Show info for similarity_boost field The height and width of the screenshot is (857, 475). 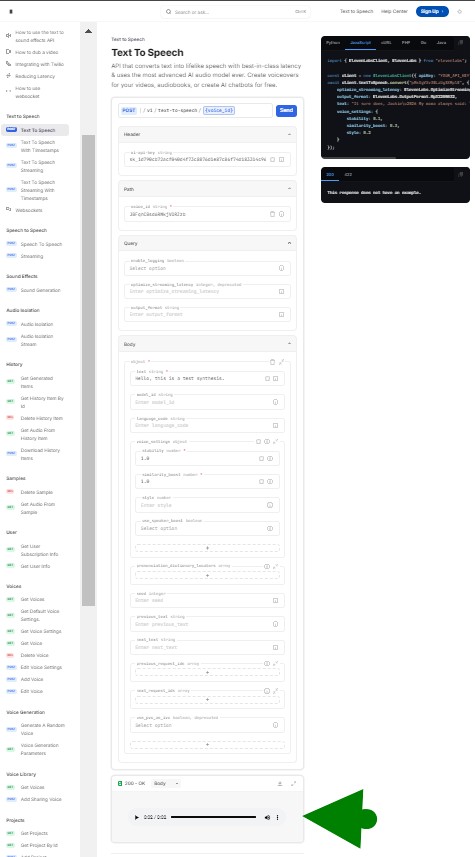[x=269, y=482]
